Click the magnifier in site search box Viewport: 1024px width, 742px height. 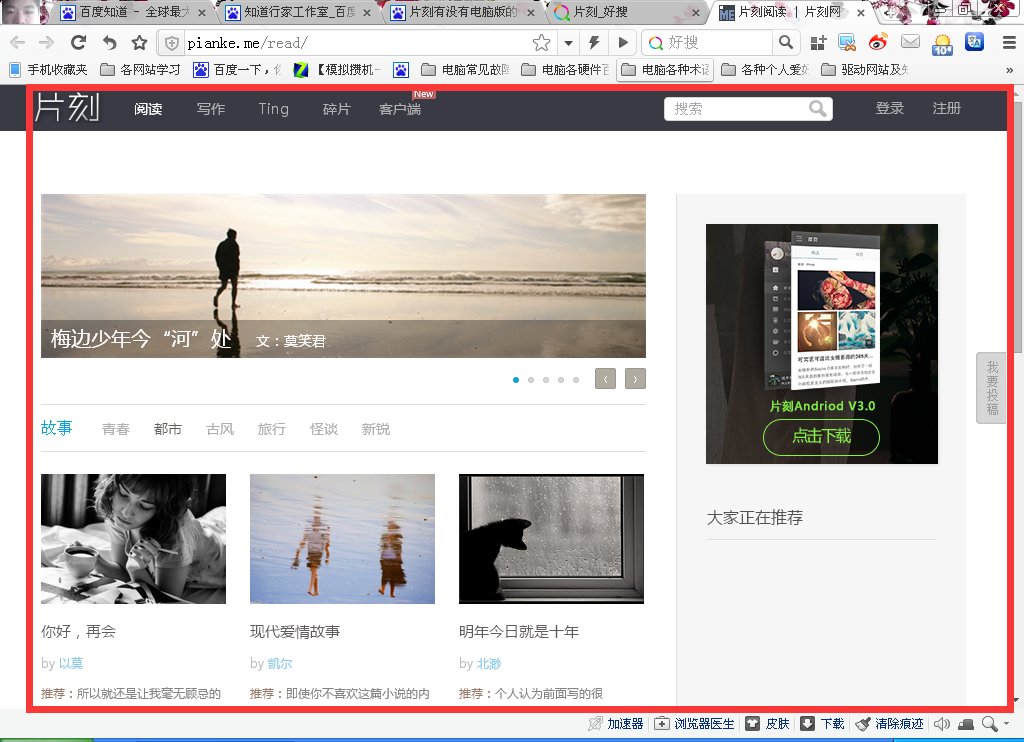[818, 109]
